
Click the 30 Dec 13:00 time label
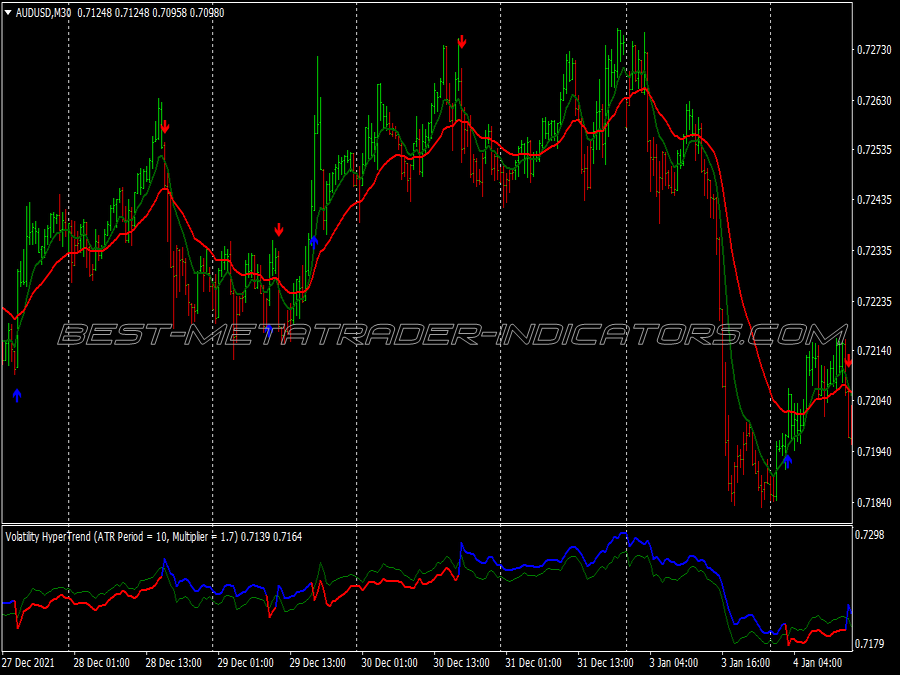pos(461,663)
